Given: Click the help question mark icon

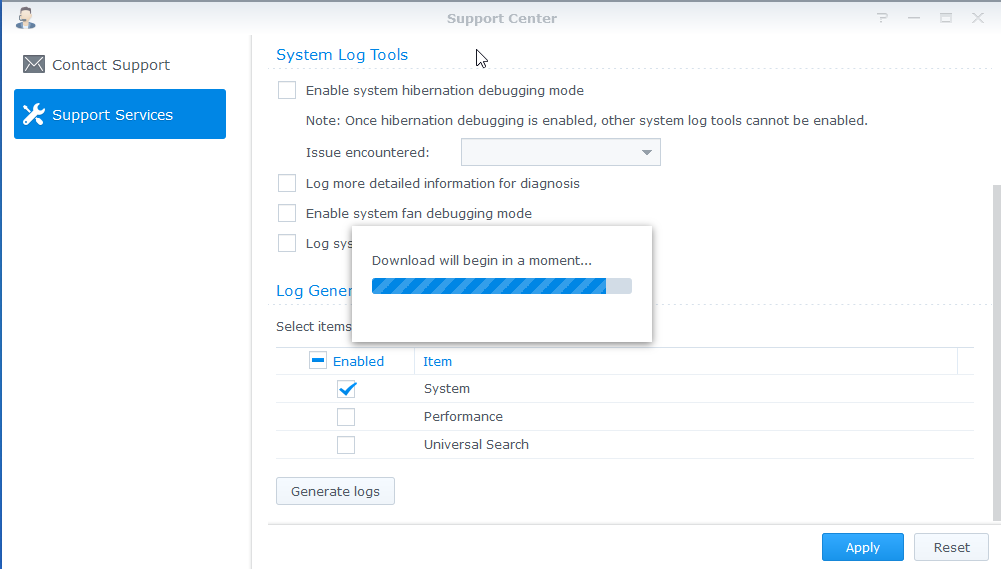Looking at the screenshot, I should (883, 18).
